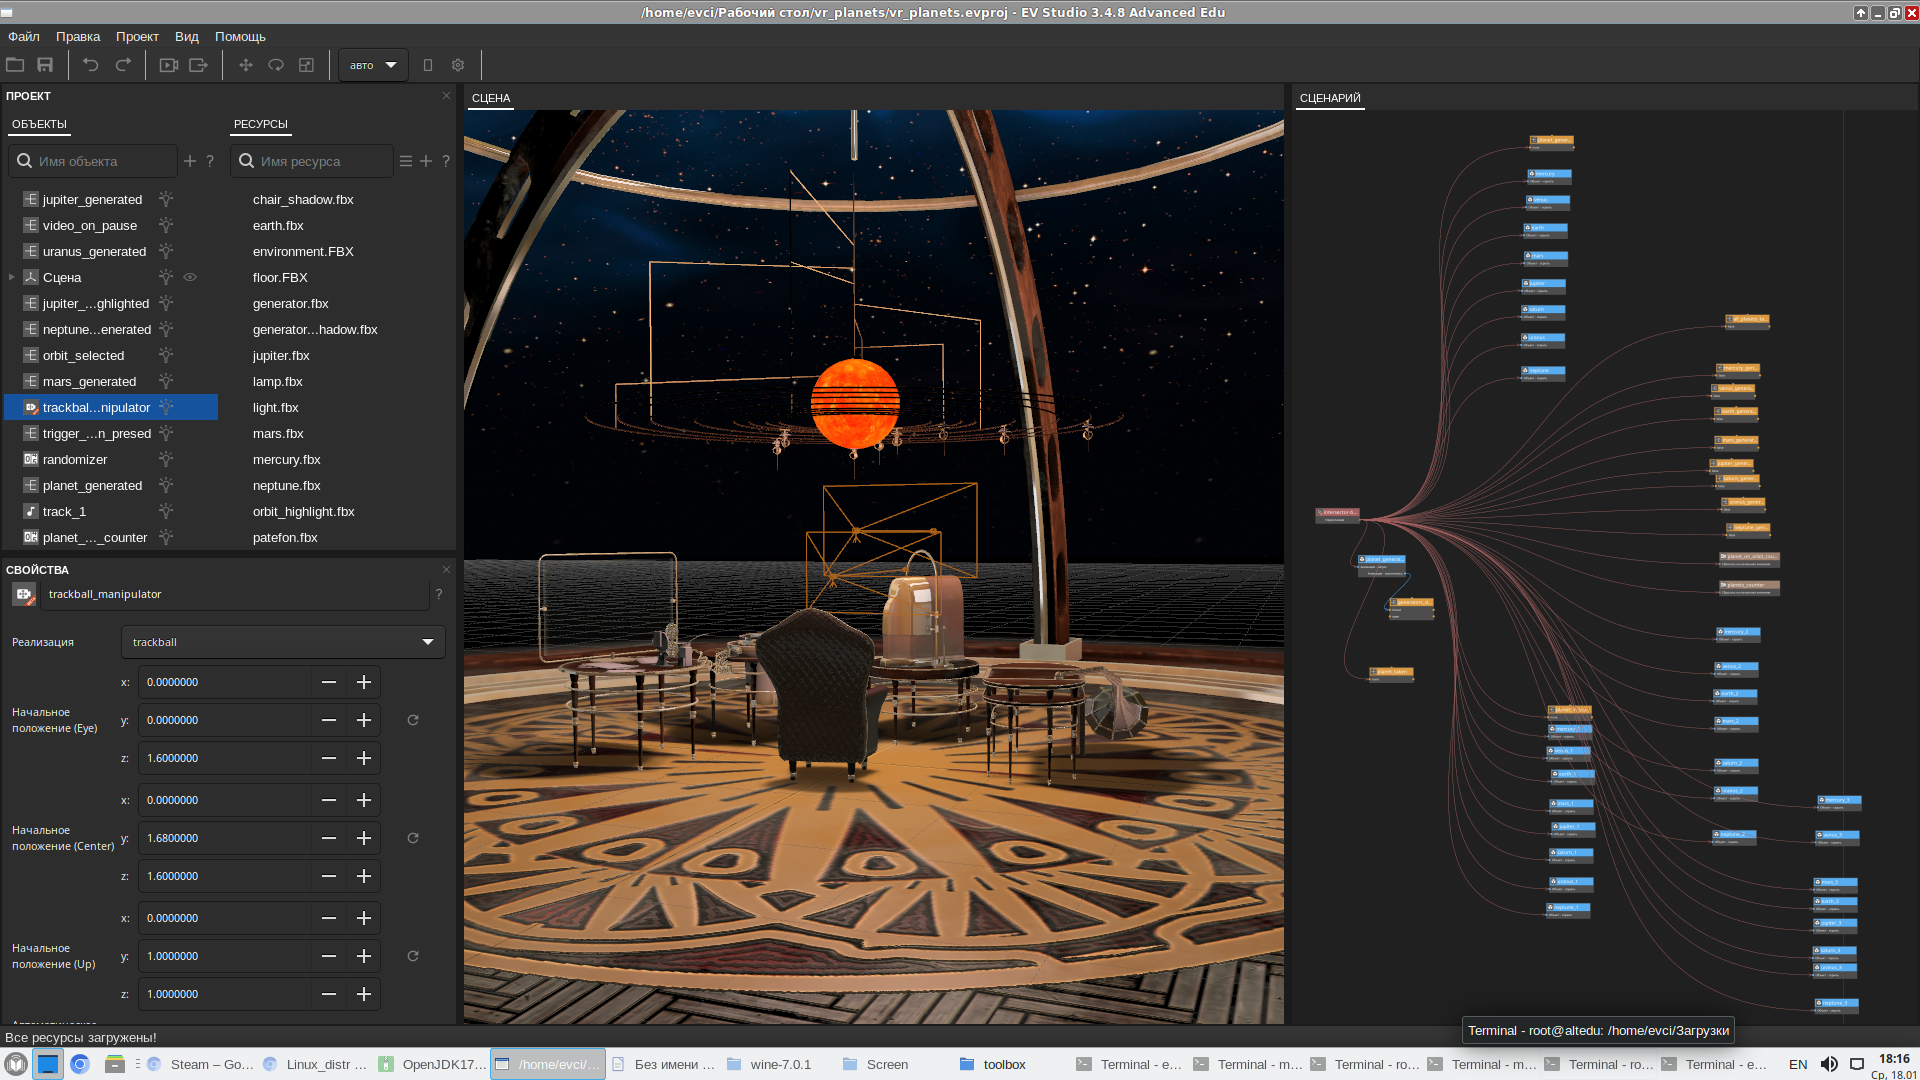Select the scale tool icon
The height and width of the screenshot is (1080, 1920).
[307, 65]
